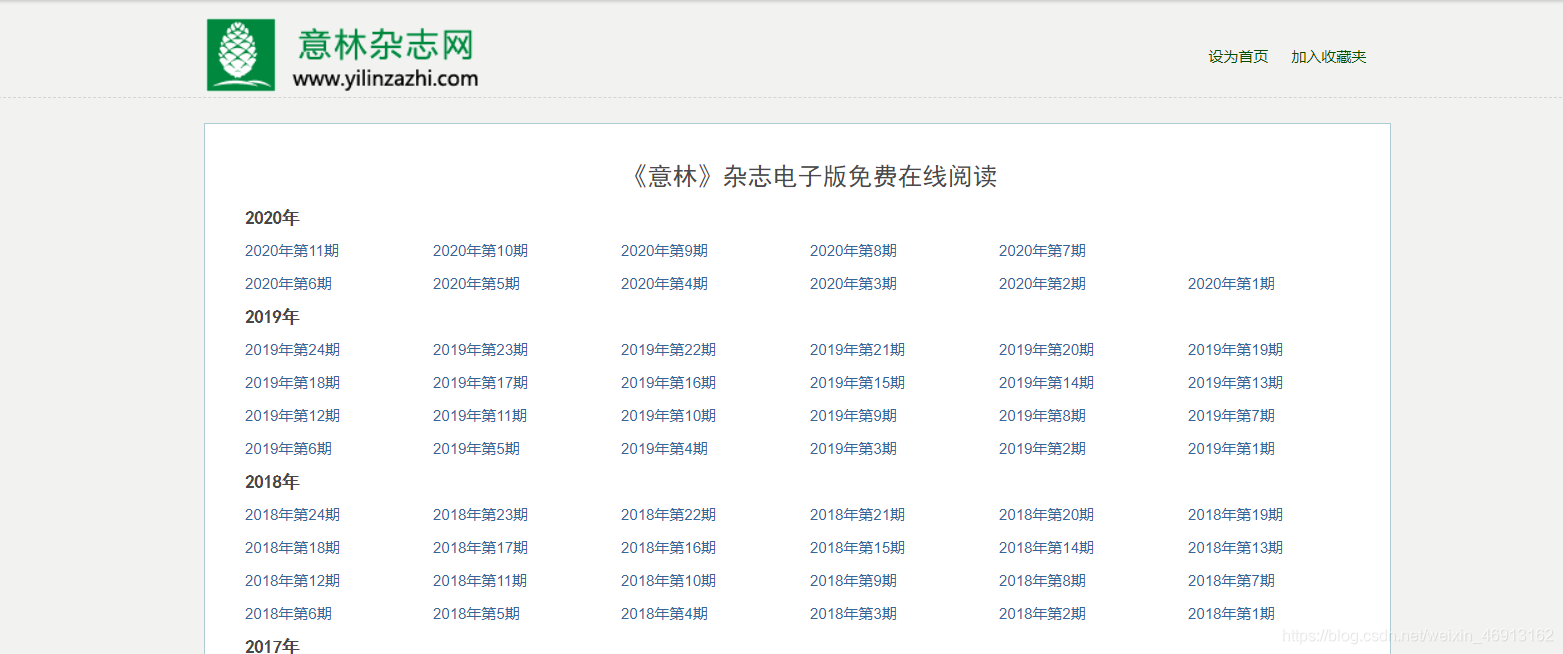Open issue 2018年第20期
Viewport: 1563px width, 654px height.
pyautogui.click(x=1046, y=515)
